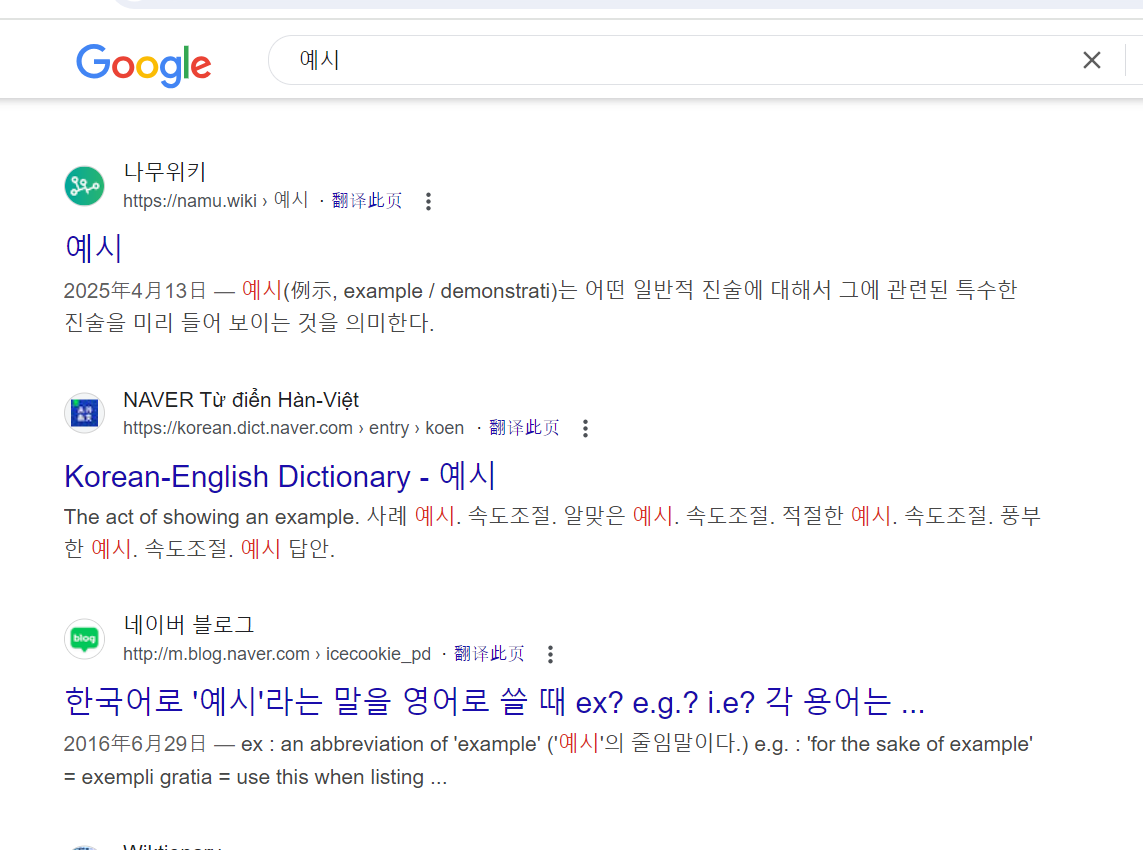Click the korean.dict.naver.com URL breadcrumb

(294, 428)
